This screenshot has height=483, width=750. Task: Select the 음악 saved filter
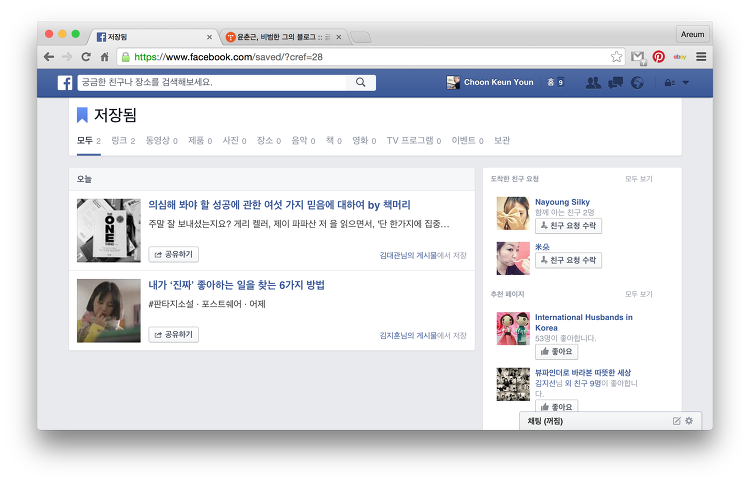[x=303, y=141]
